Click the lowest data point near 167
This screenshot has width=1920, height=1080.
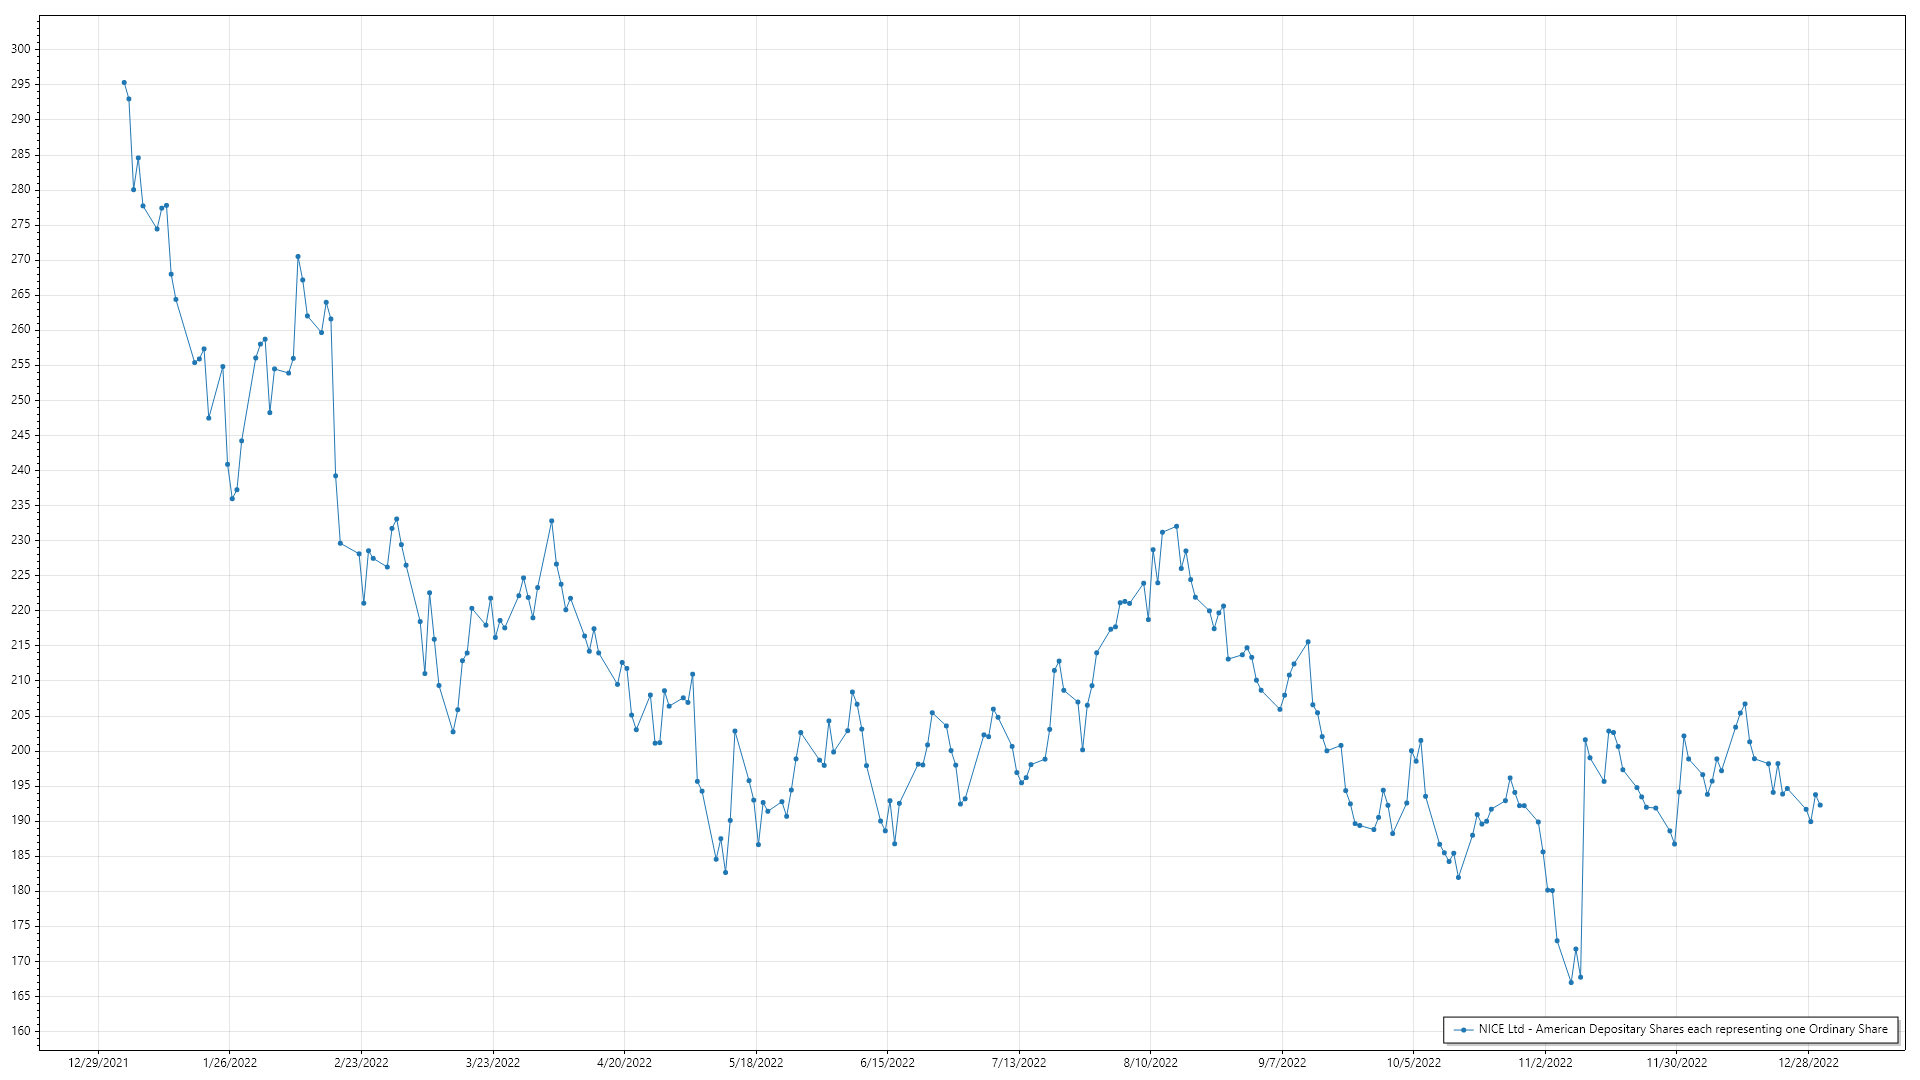(x=1571, y=982)
